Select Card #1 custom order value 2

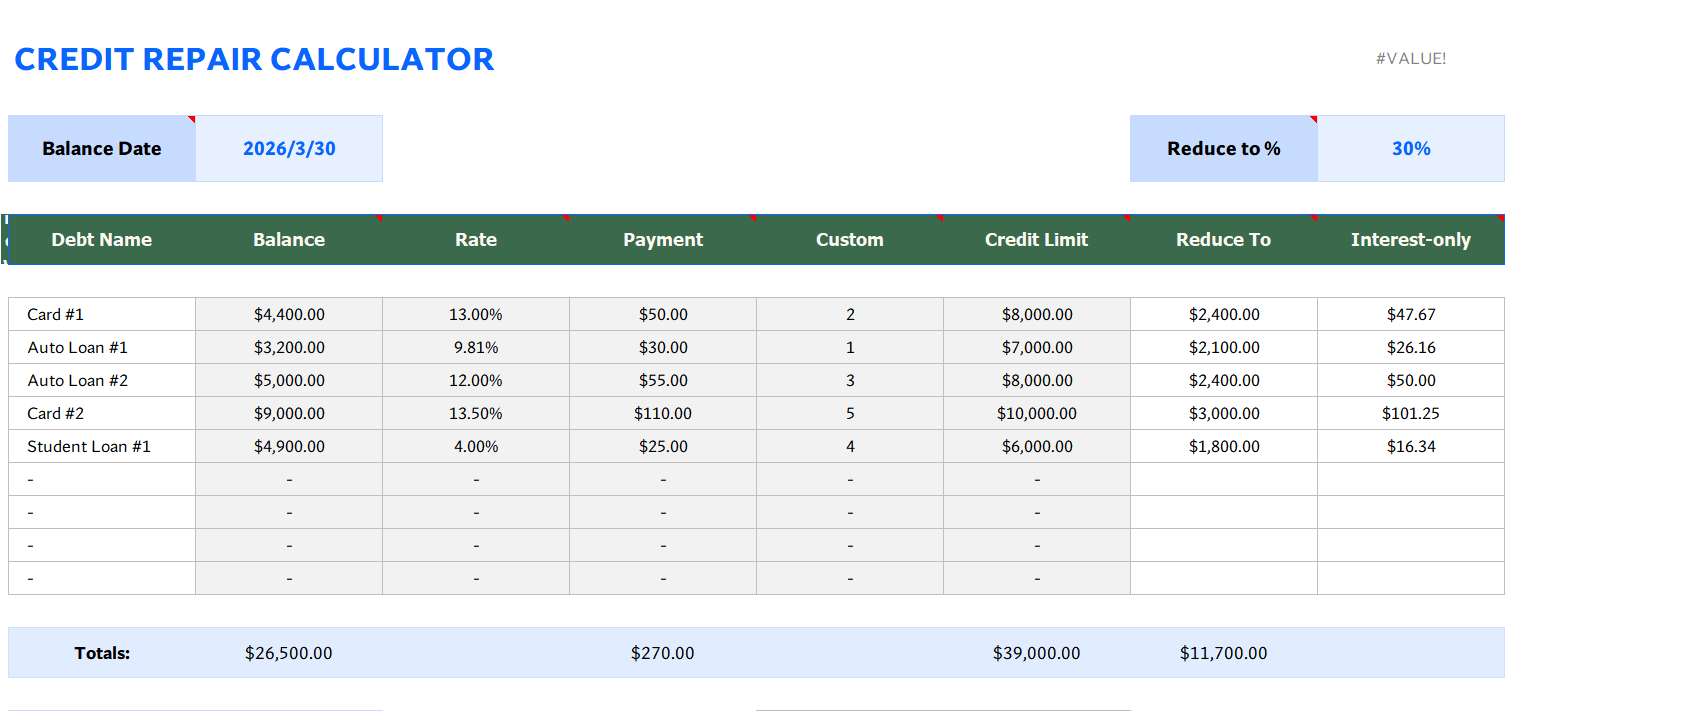pos(850,314)
